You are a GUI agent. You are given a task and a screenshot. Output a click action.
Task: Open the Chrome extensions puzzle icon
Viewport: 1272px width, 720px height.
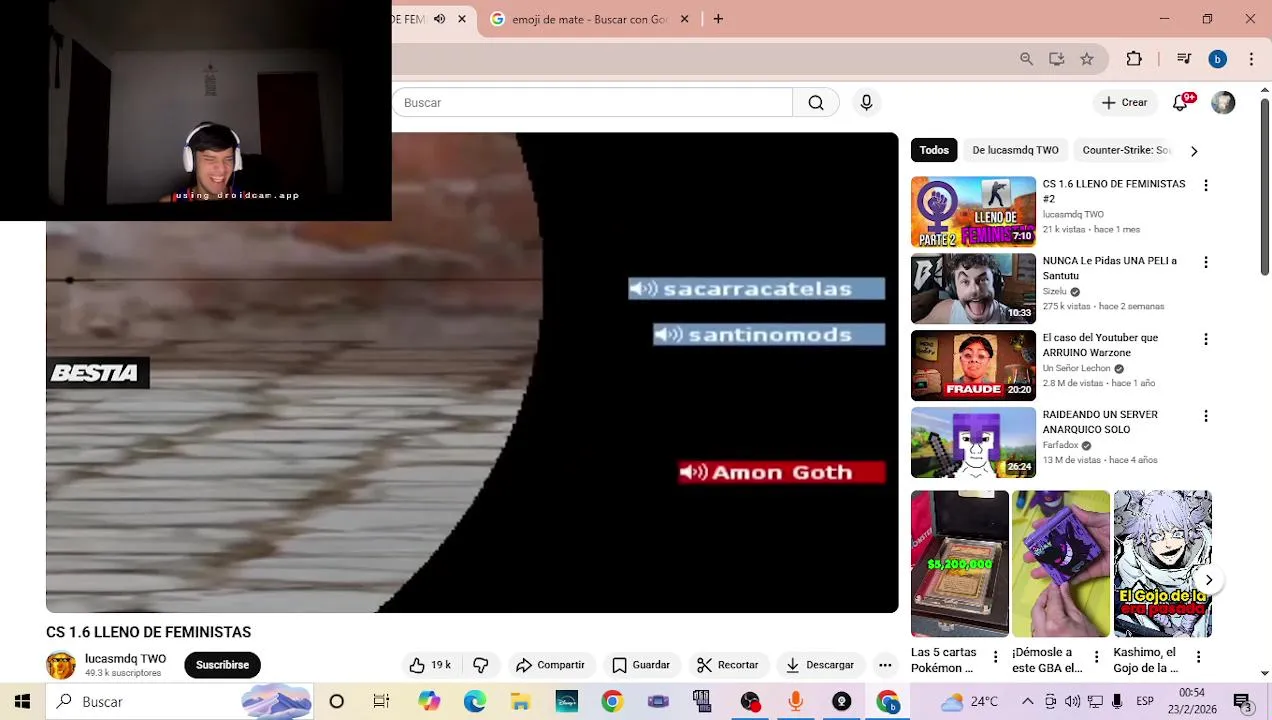1134,59
